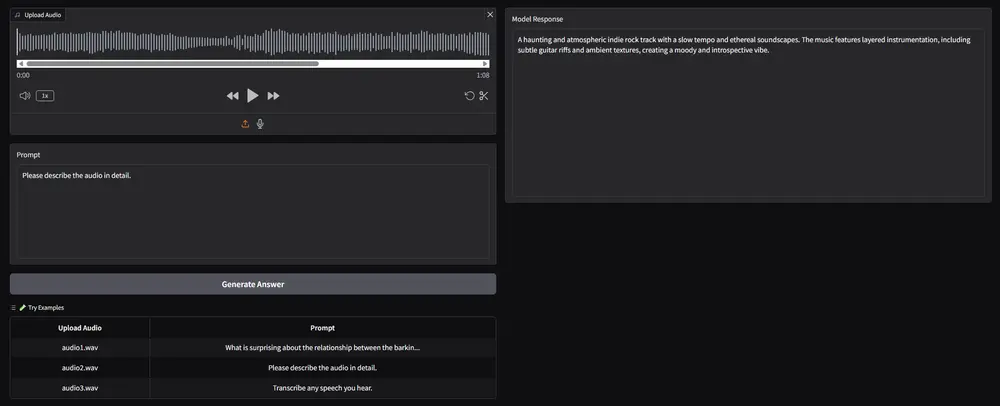Click the rewind (skip backward) icon

pyautogui.click(x=232, y=96)
